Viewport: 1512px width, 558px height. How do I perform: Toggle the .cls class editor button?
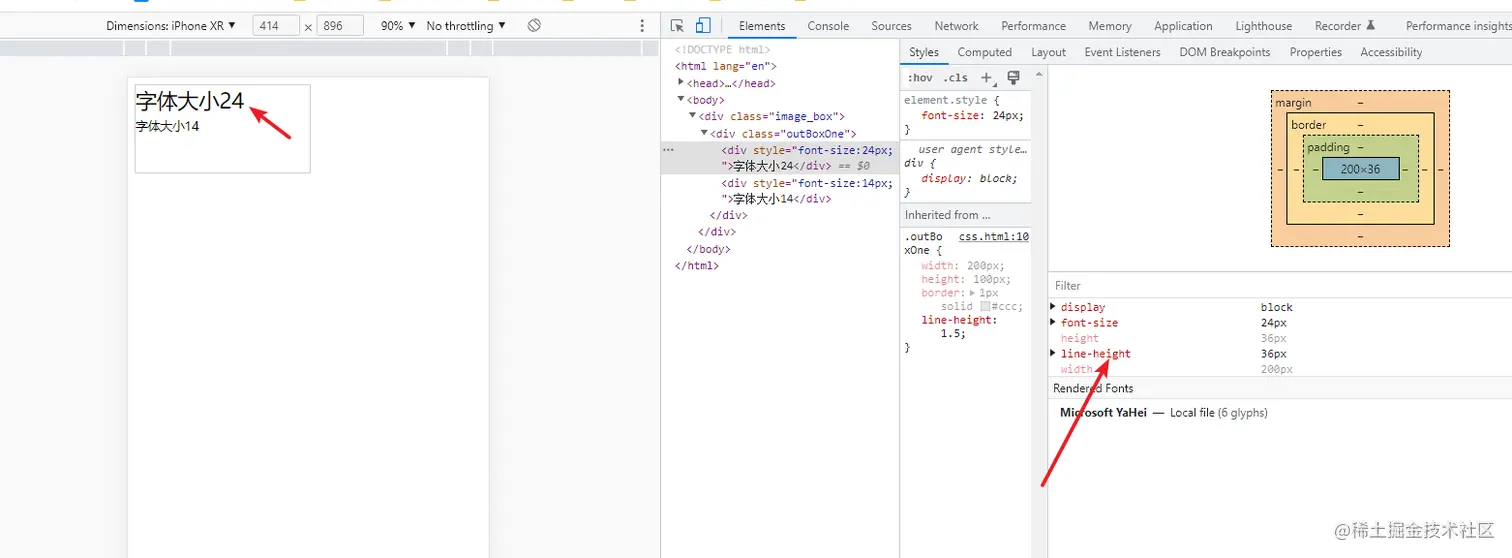point(956,77)
